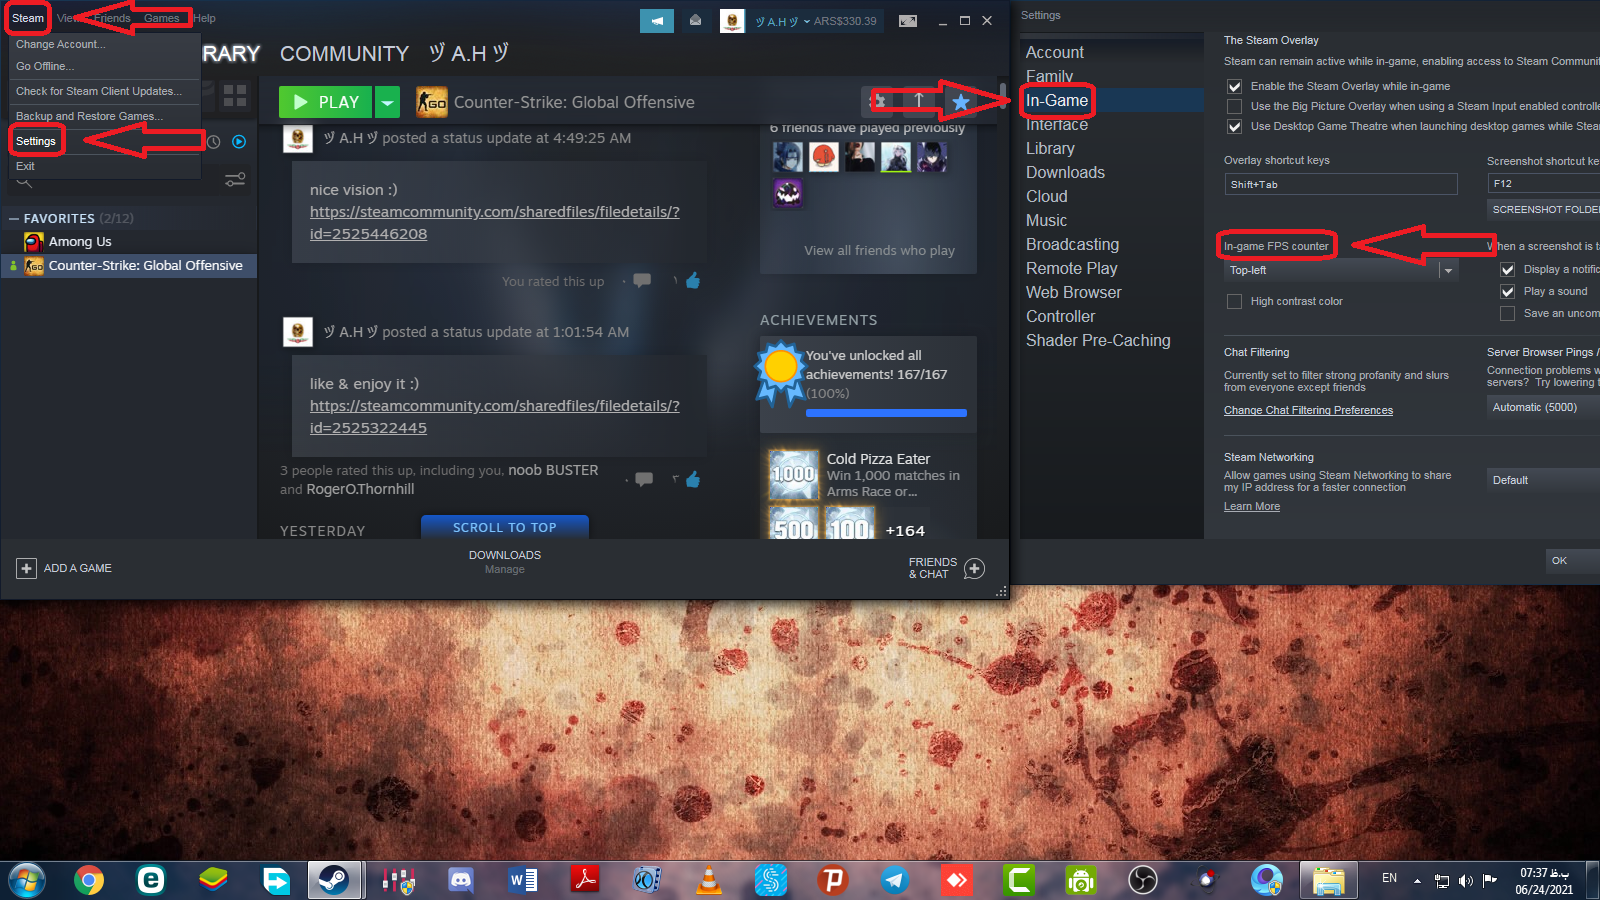Click the Overlay shortcut keys Shift+Tab field

(x=1341, y=184)
